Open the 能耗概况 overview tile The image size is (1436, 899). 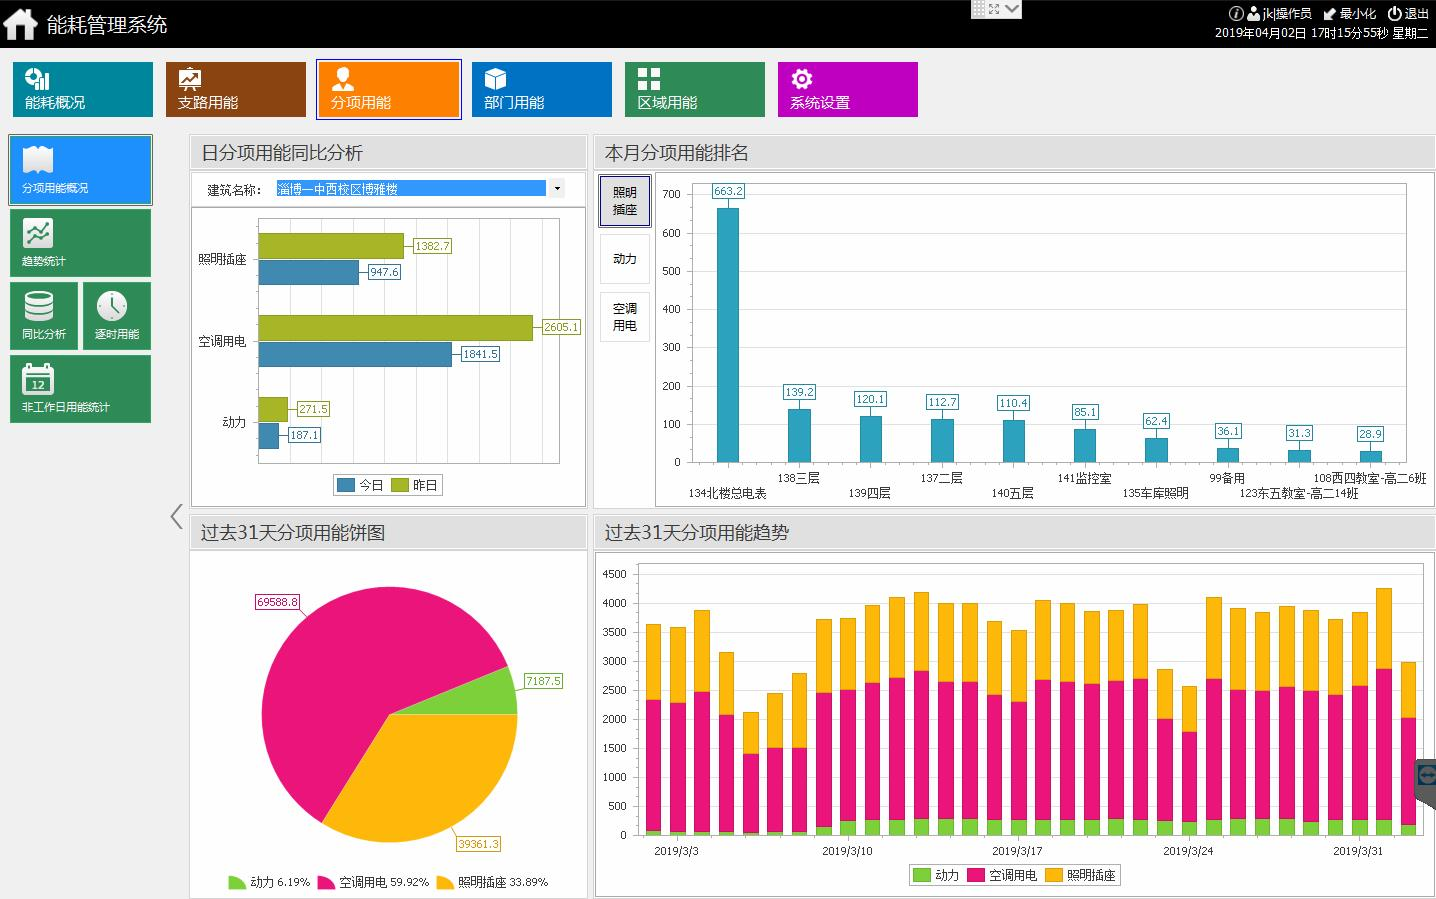click(x=83, y=90)
